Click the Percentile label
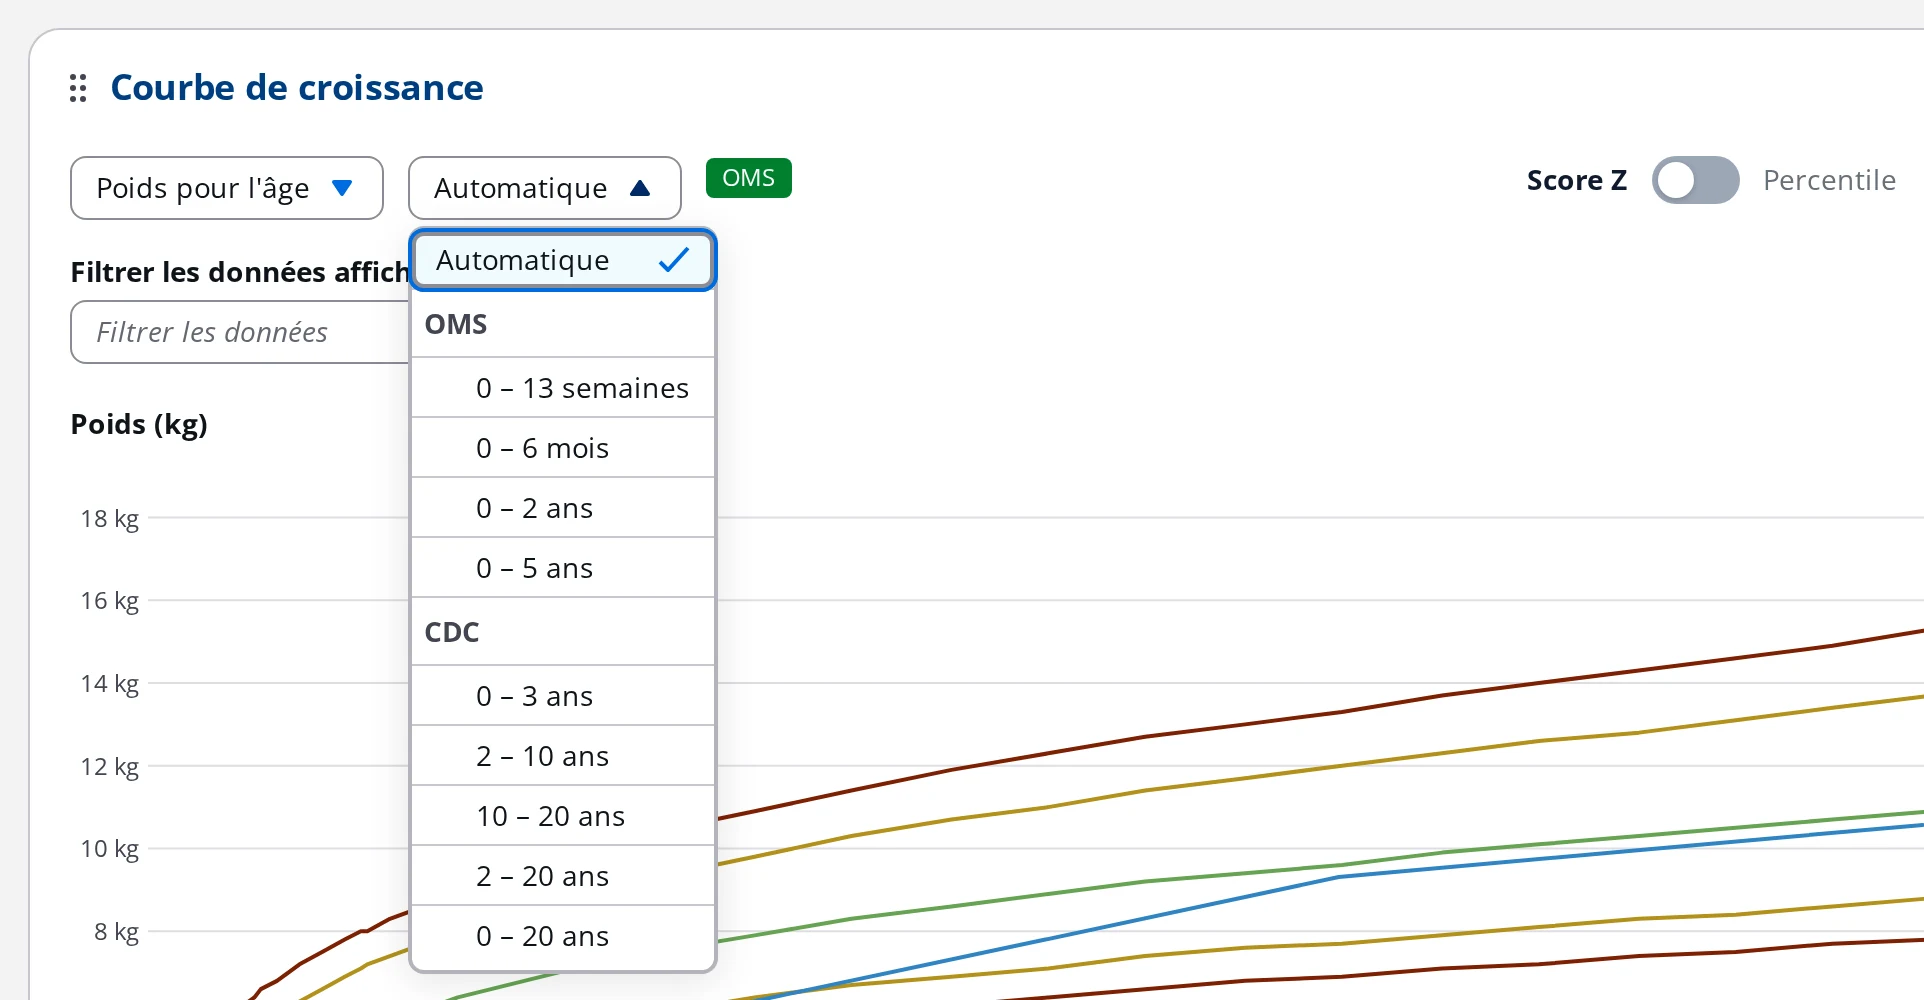 coord(1829,180)
